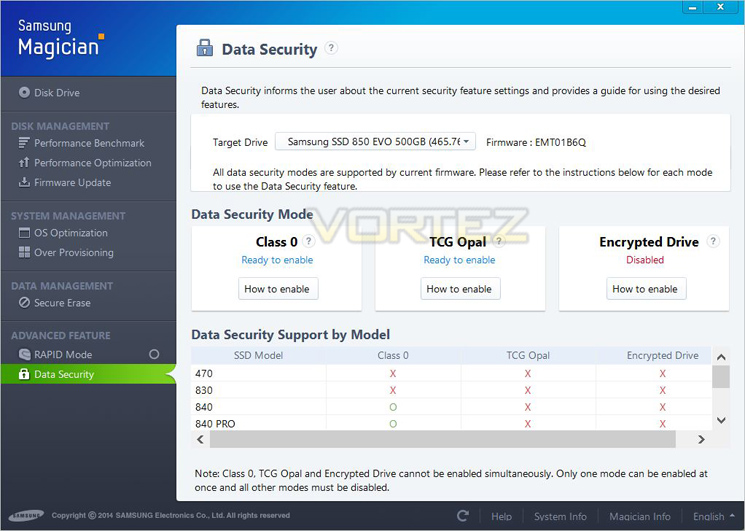Expand the English language selector

click(713, 516)
